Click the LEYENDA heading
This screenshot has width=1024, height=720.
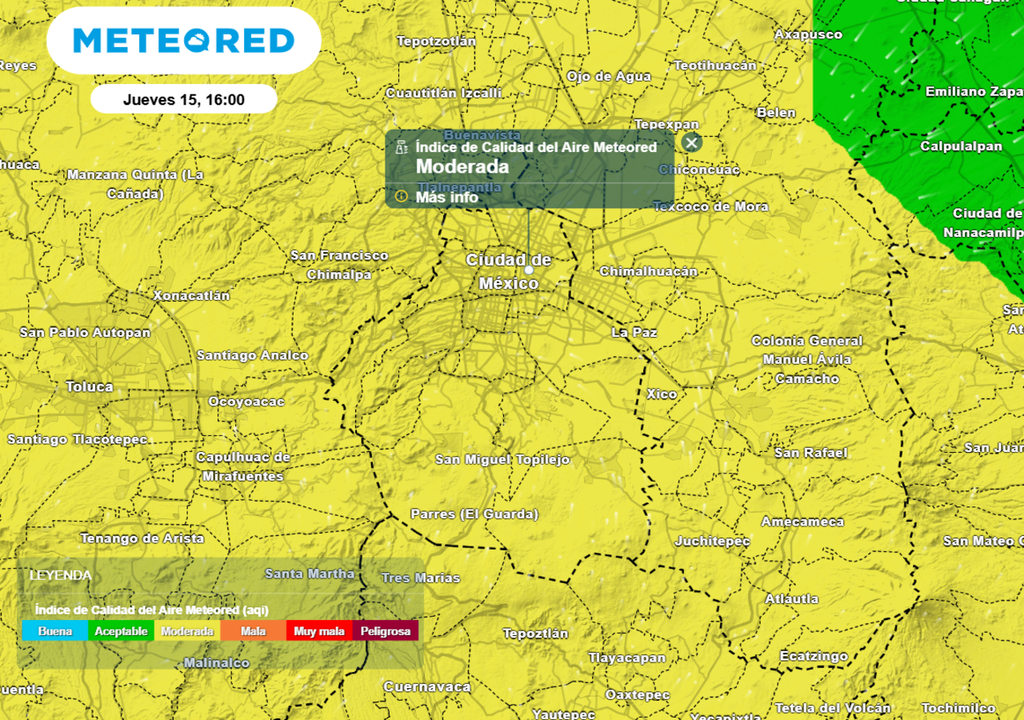(60, 576)
